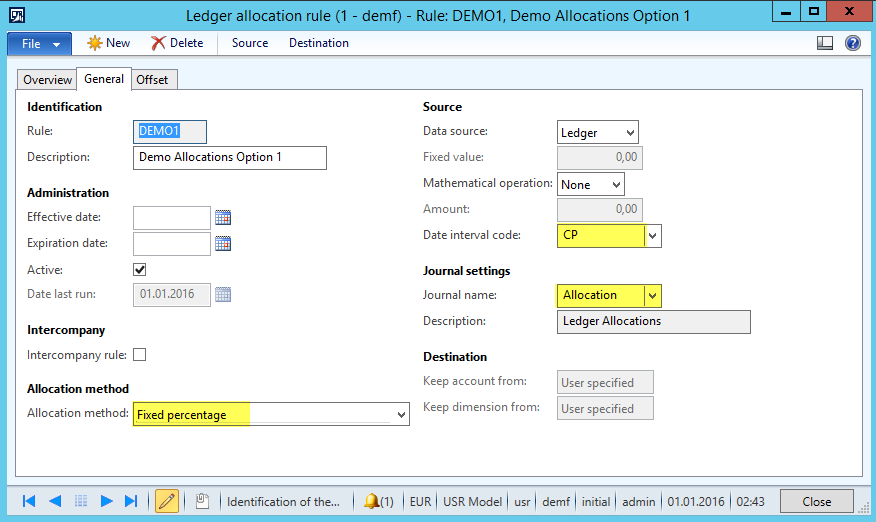
Task: Expand the Journal name dropdown
Action: 653,295
